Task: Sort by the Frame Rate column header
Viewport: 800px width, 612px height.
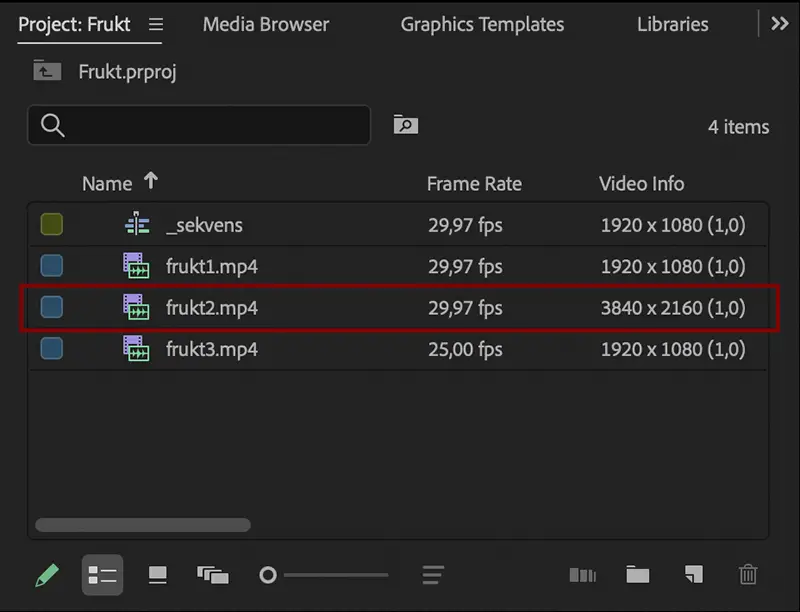Action: pyautogui.click(x=474, y=184)
